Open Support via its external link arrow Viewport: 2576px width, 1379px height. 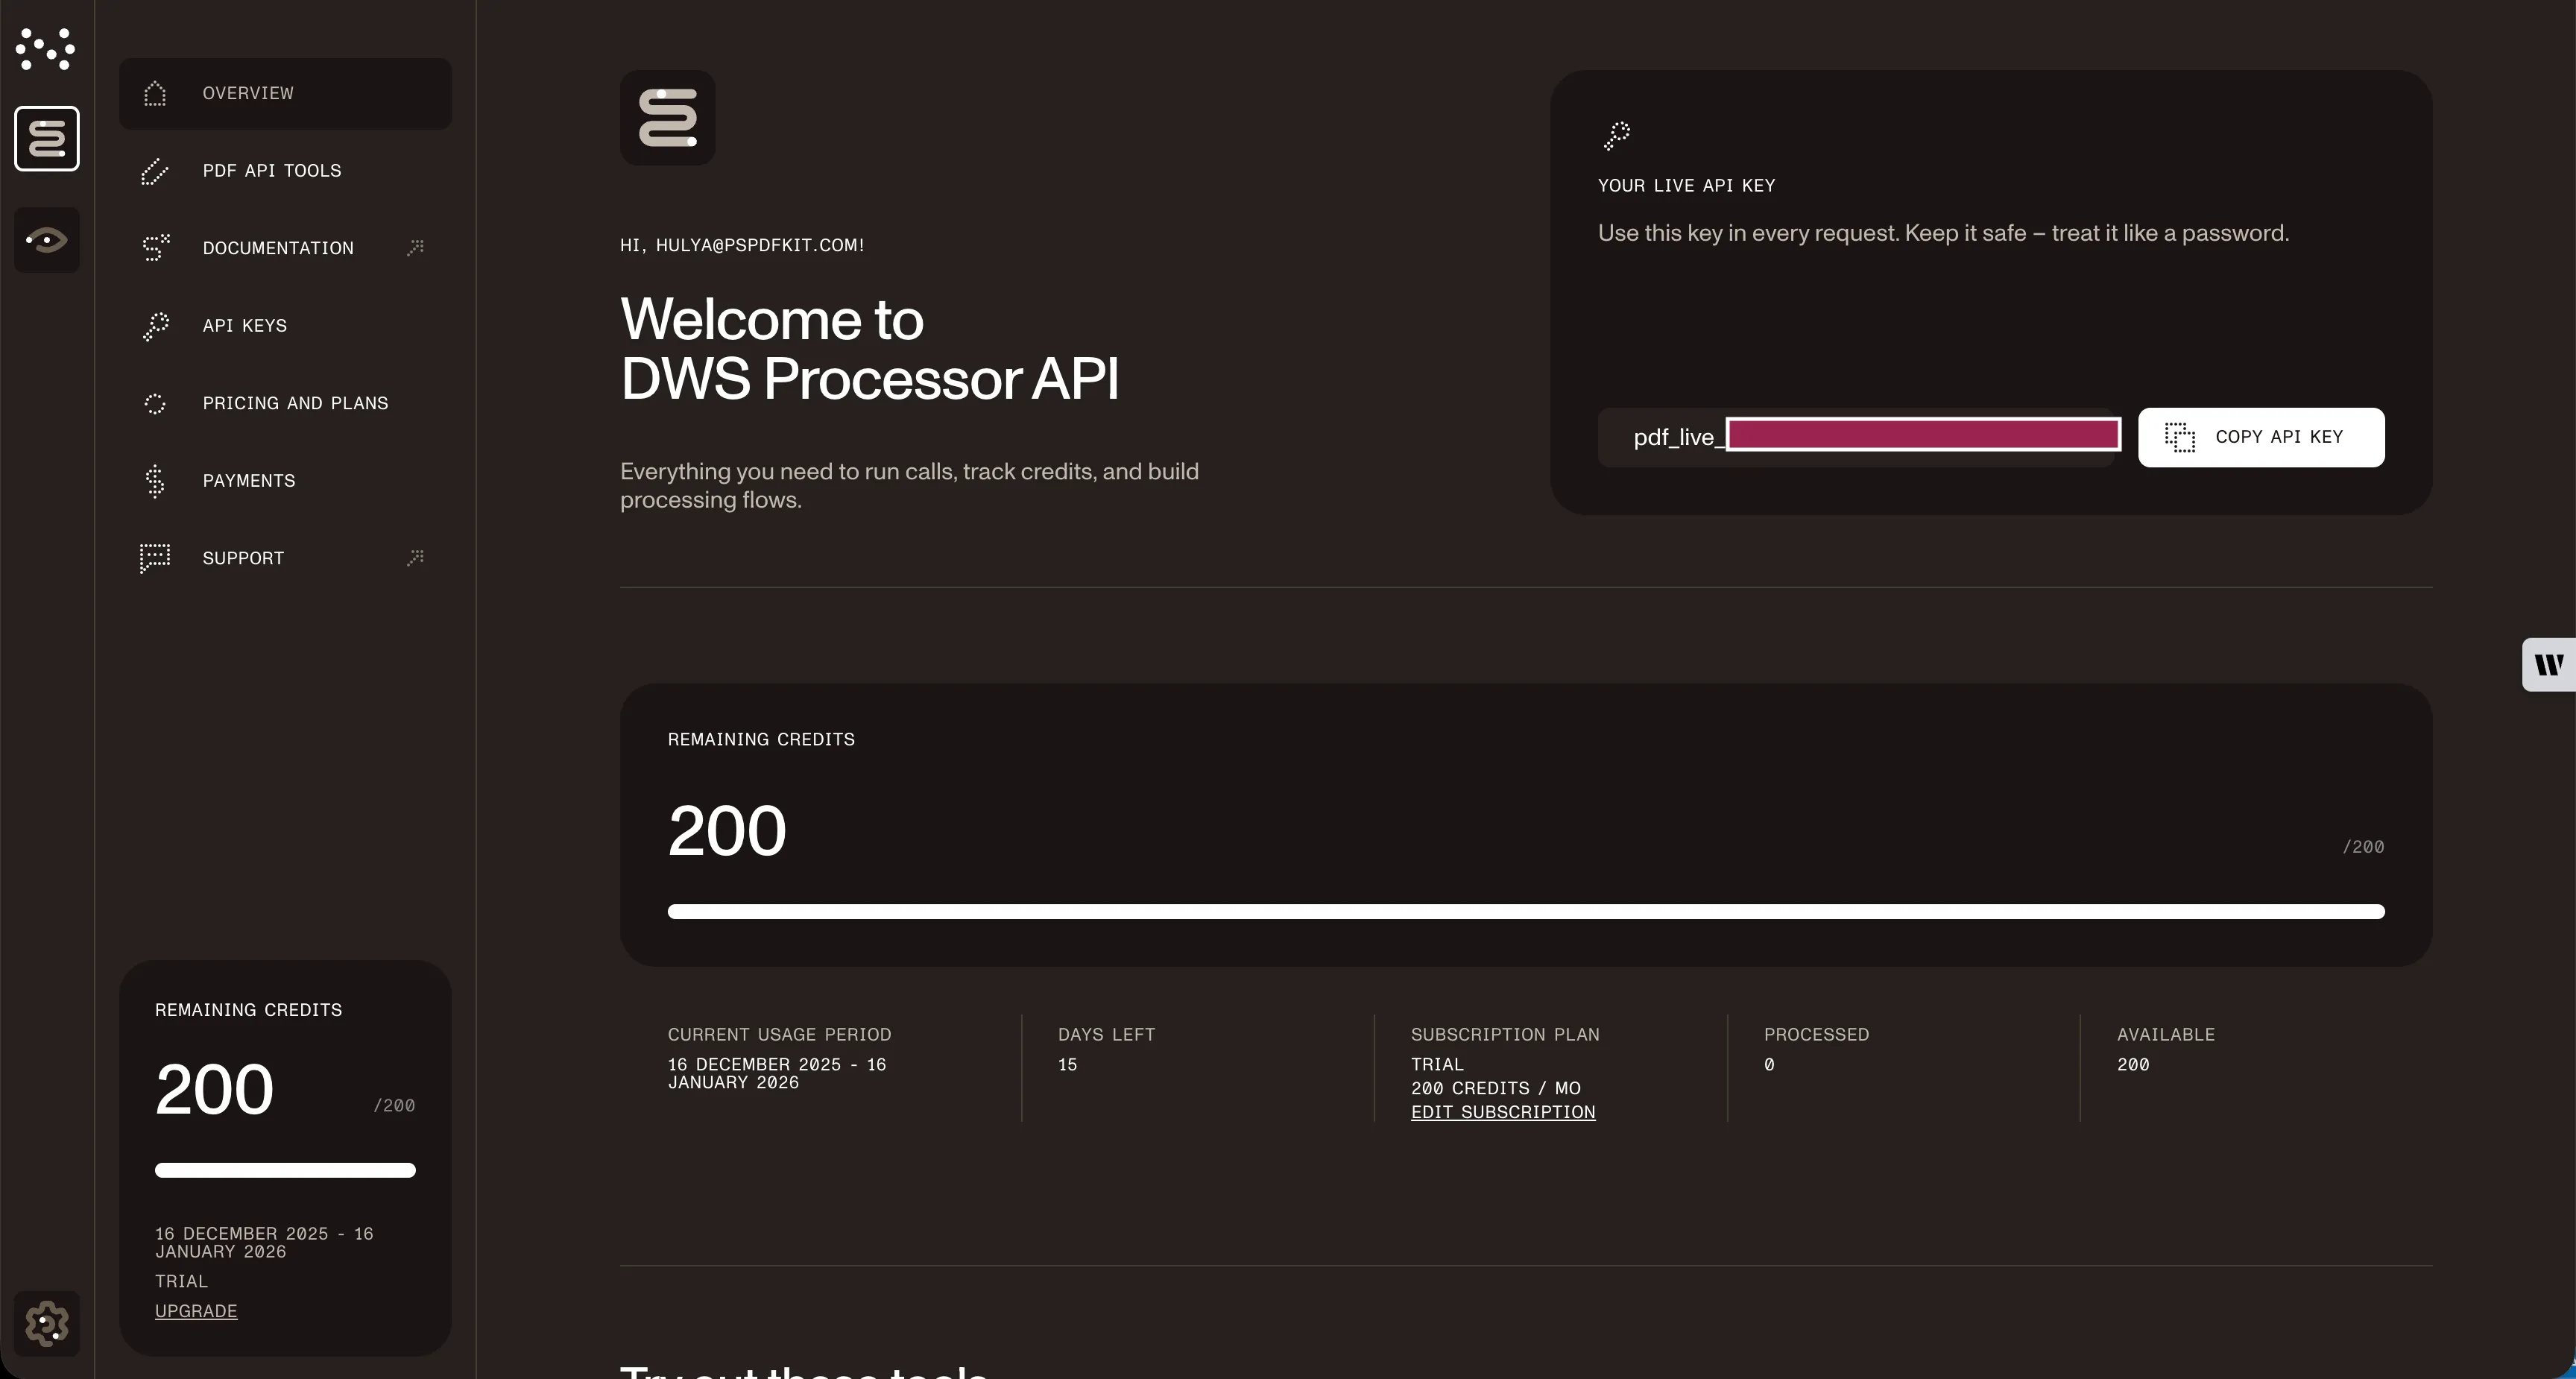point(417,557)
